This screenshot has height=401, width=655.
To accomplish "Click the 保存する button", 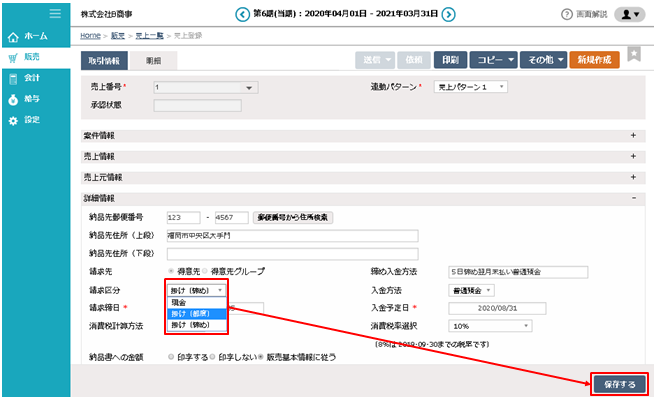I will pos(612,383).
